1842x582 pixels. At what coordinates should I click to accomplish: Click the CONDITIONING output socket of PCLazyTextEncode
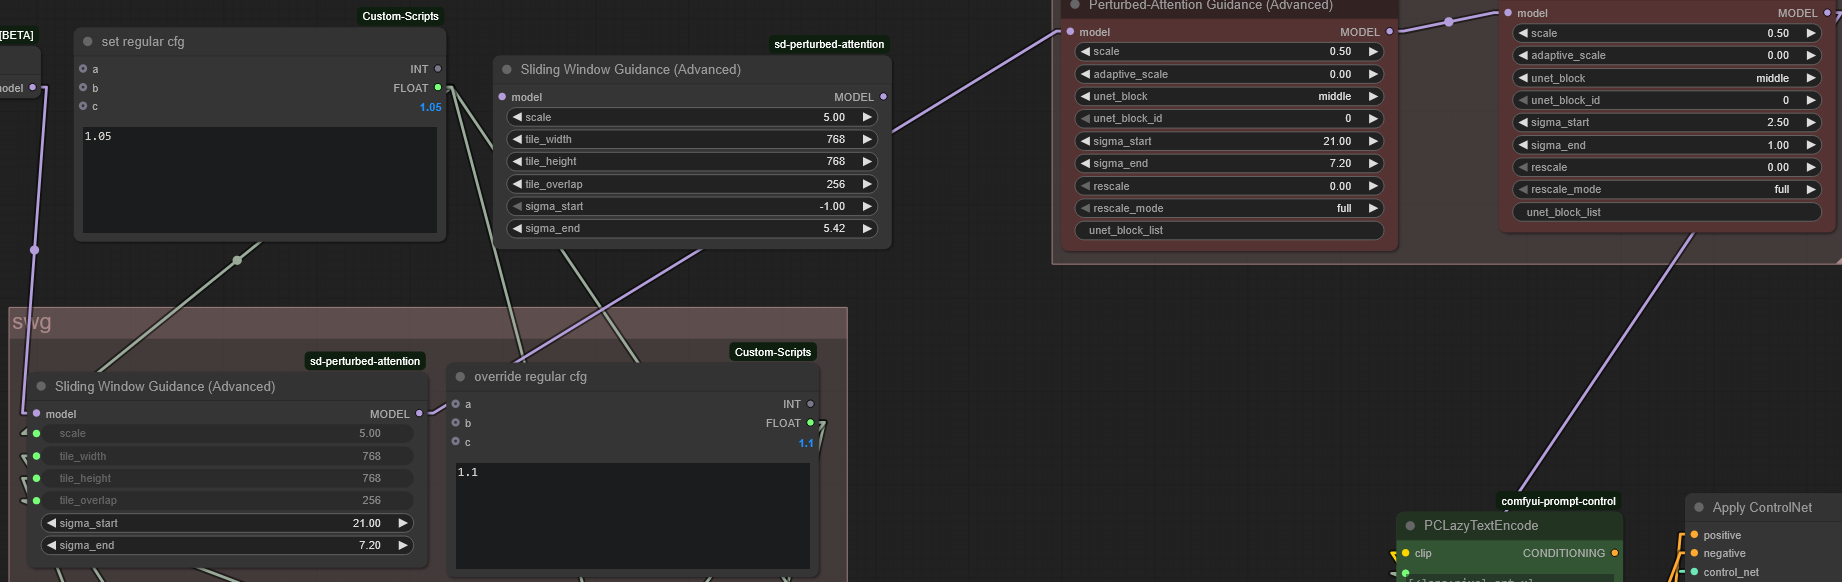point(1614,553)
